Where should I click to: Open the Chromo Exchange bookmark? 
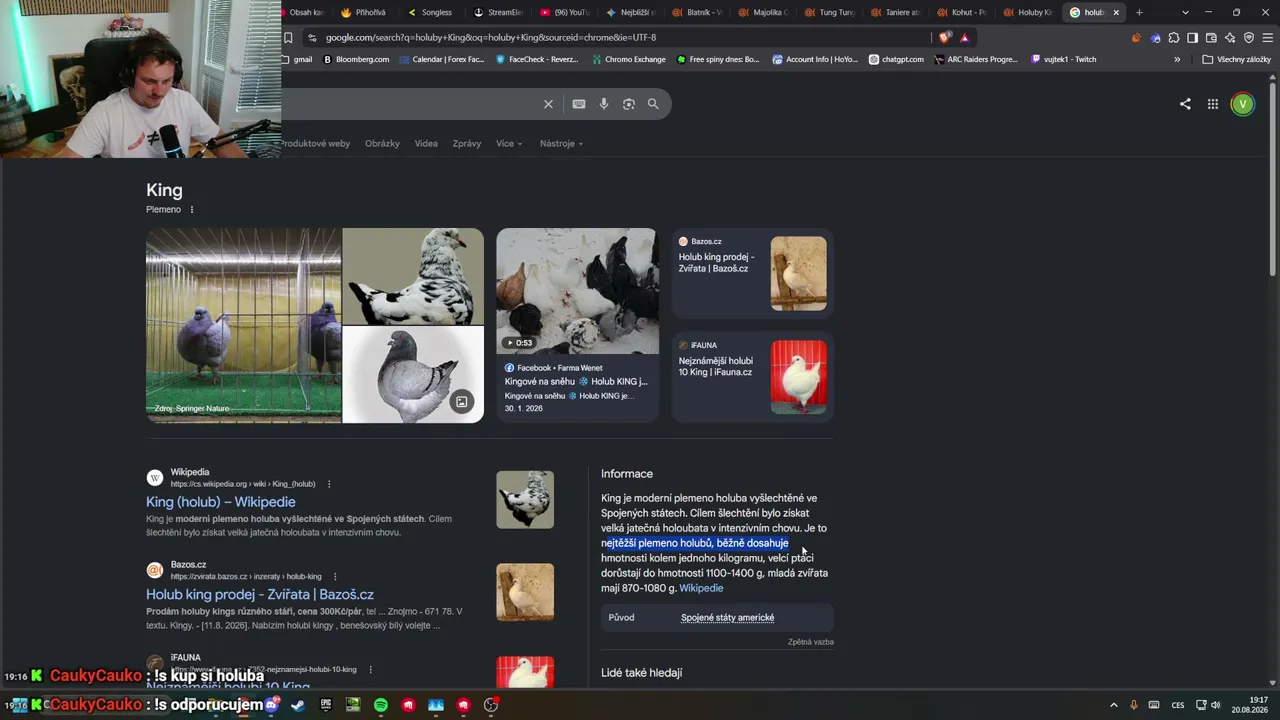point(628,59)
